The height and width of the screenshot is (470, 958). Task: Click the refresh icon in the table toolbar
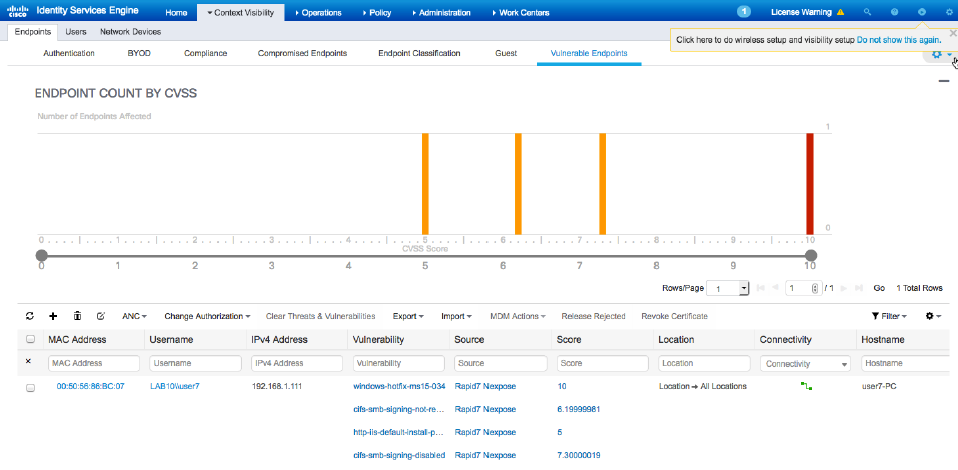coord(30,316)
